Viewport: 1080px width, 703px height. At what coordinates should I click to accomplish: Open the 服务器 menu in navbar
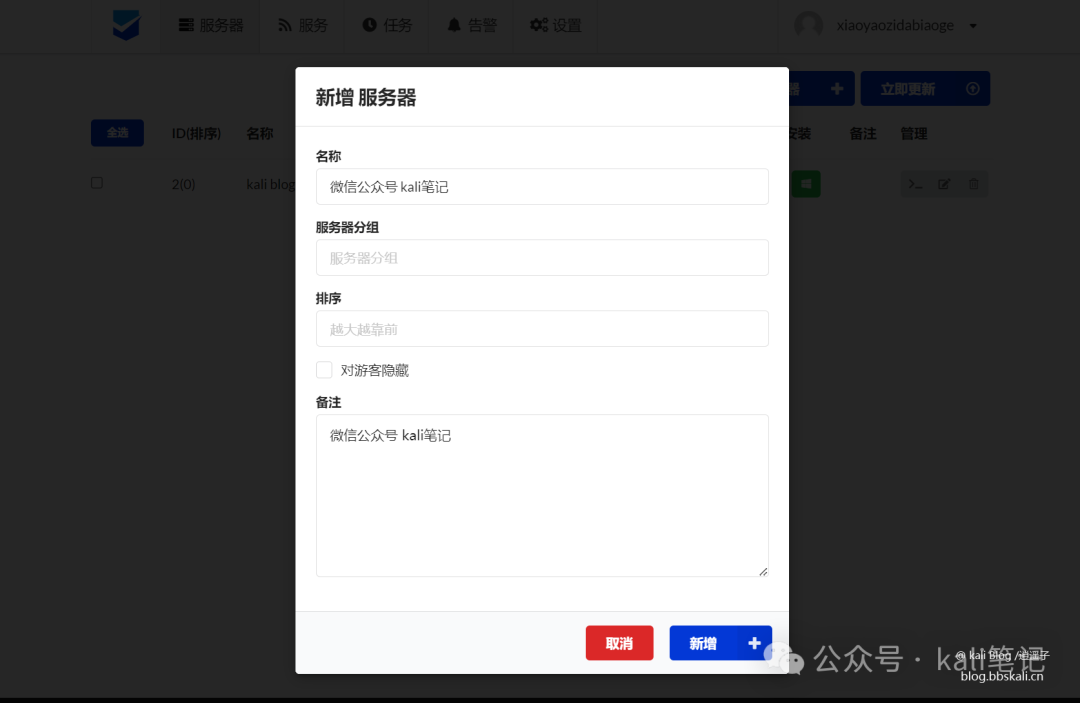click(x=211, y=25)
